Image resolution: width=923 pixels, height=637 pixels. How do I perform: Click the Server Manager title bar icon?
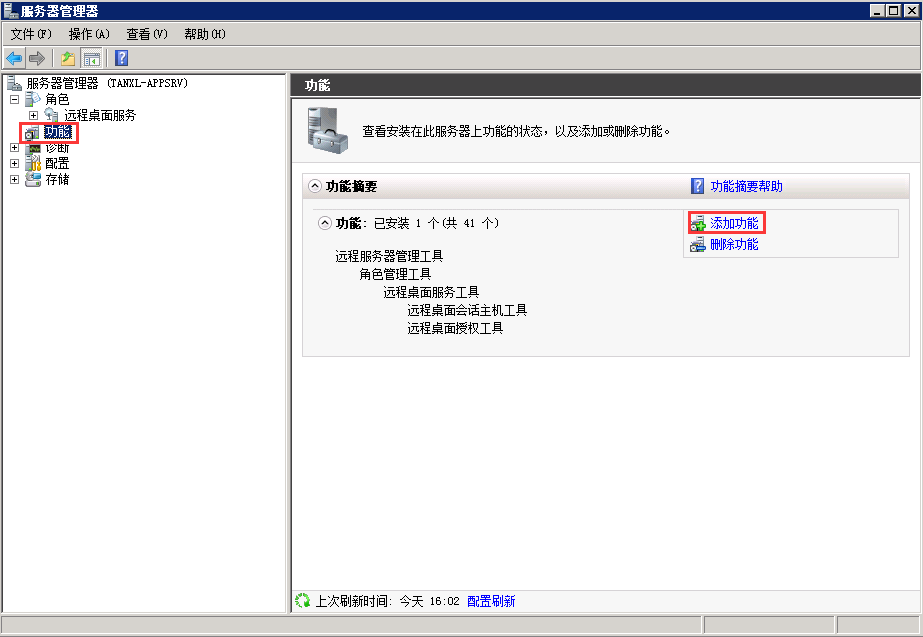click(x=11, y=10)
